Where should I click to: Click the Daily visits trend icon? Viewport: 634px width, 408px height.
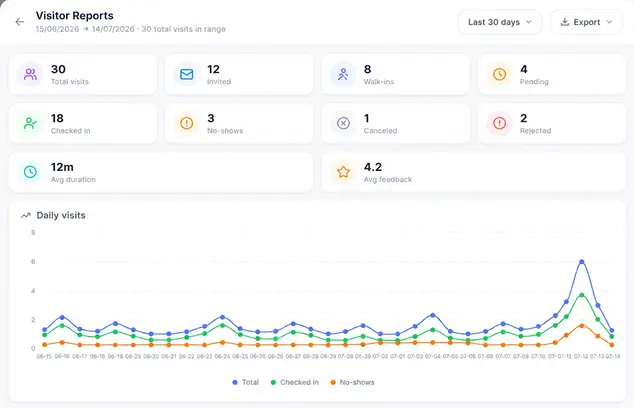coord(26,216)
